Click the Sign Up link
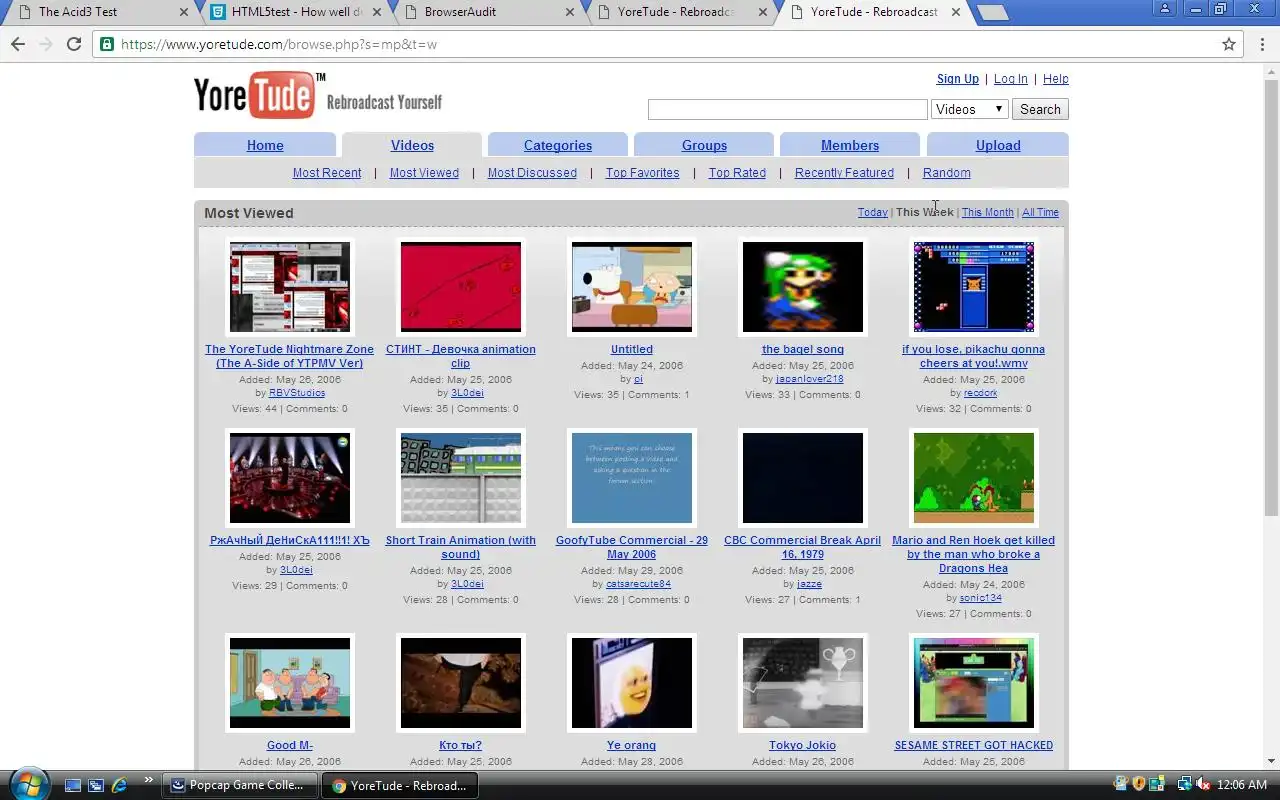Screen dimensions: 1280x800 point(958,79)
